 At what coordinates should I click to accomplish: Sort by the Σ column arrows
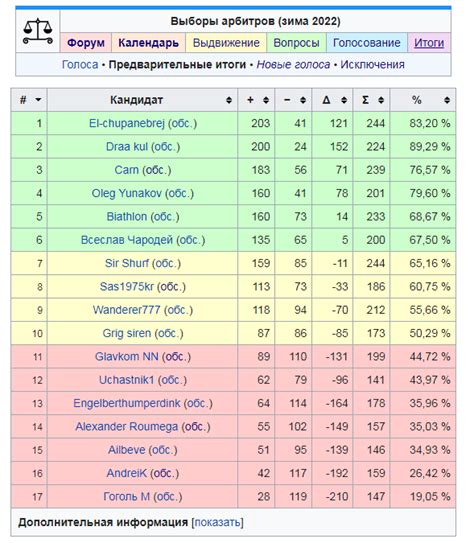click(381, 100)
